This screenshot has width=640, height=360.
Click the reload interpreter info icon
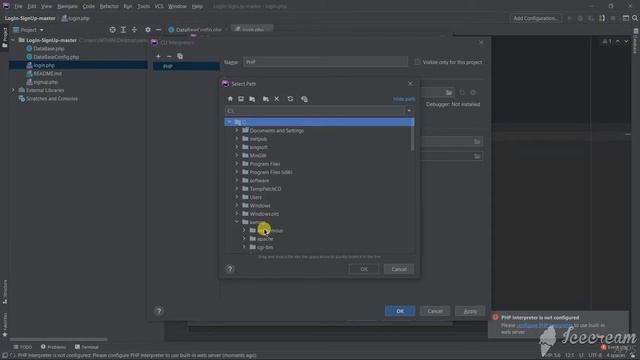462,93
